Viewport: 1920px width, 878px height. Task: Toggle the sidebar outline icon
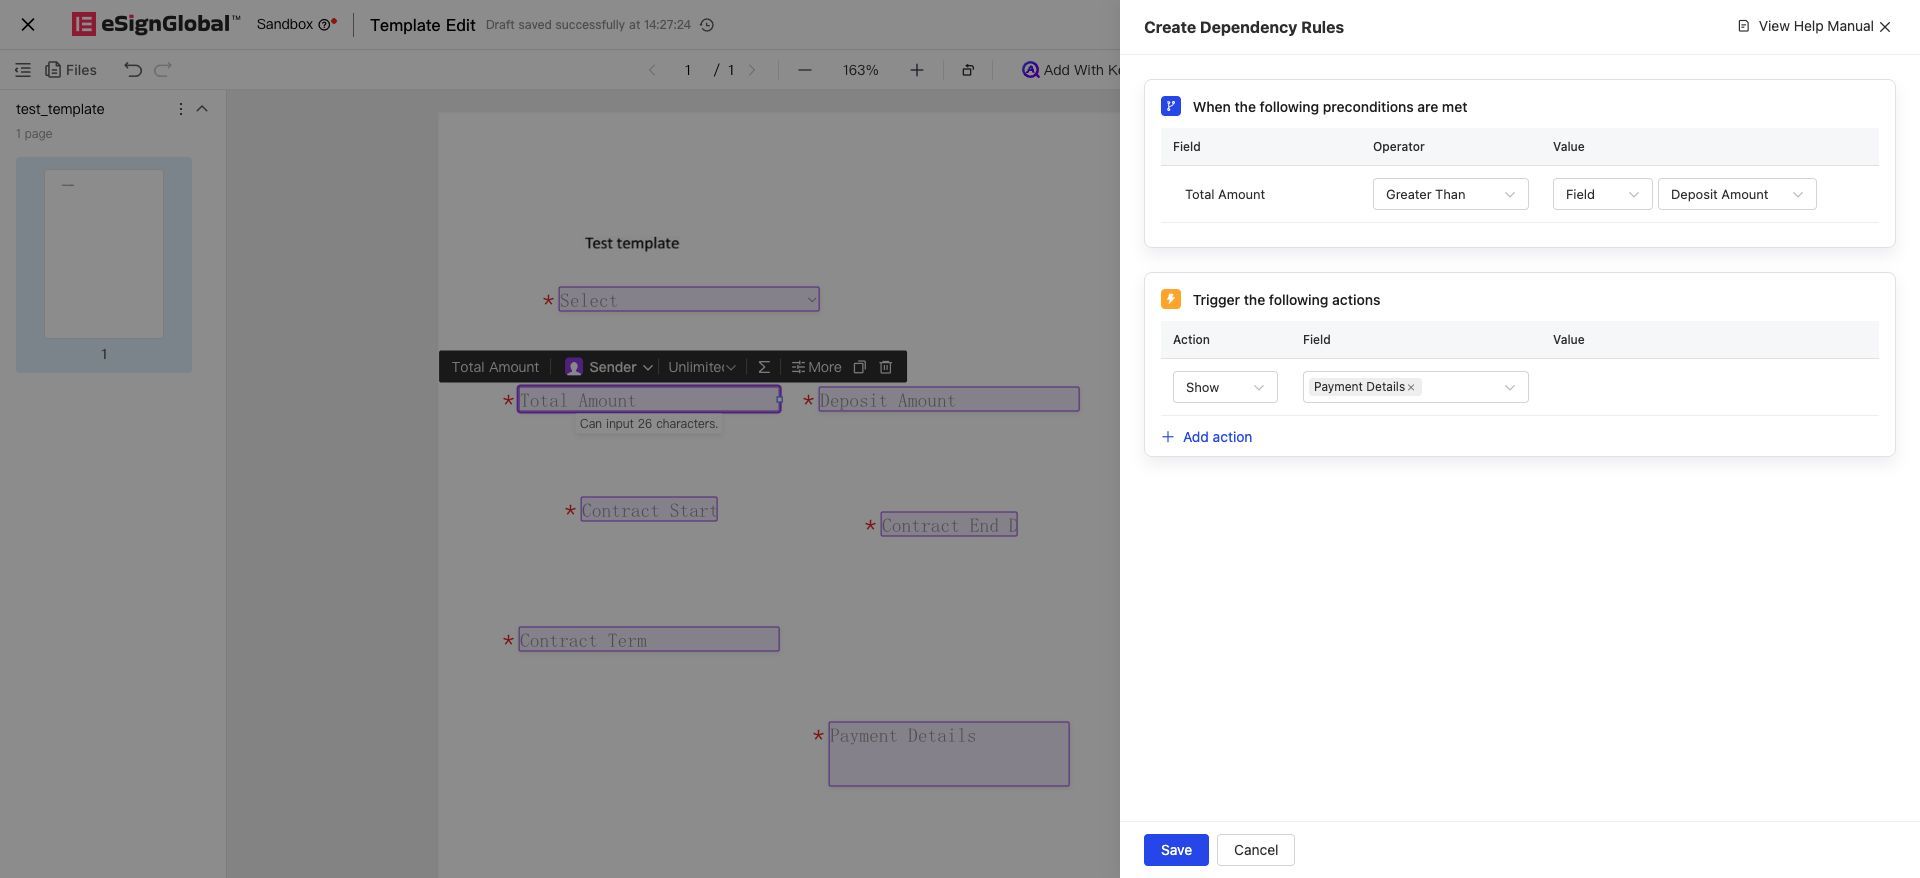pos(22,70)
